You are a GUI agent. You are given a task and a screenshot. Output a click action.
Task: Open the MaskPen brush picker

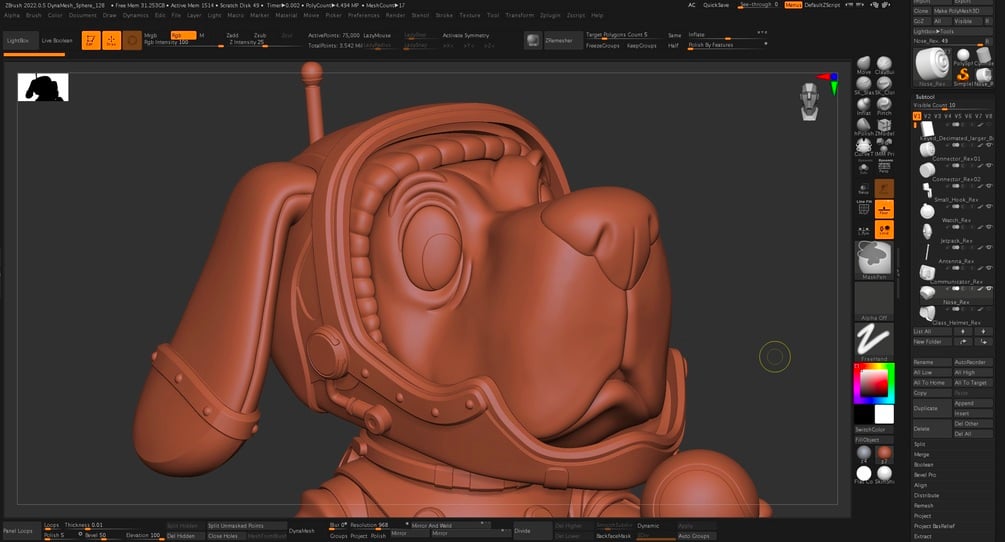(874, 260)
